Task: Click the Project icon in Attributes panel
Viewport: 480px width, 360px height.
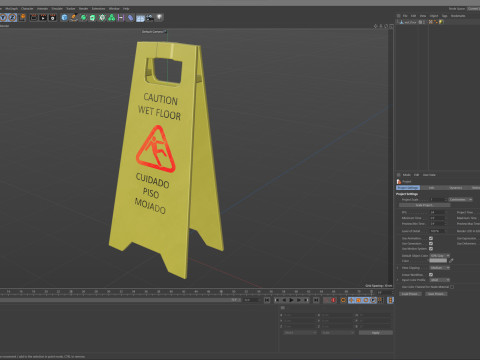Action: pos(399,181)
